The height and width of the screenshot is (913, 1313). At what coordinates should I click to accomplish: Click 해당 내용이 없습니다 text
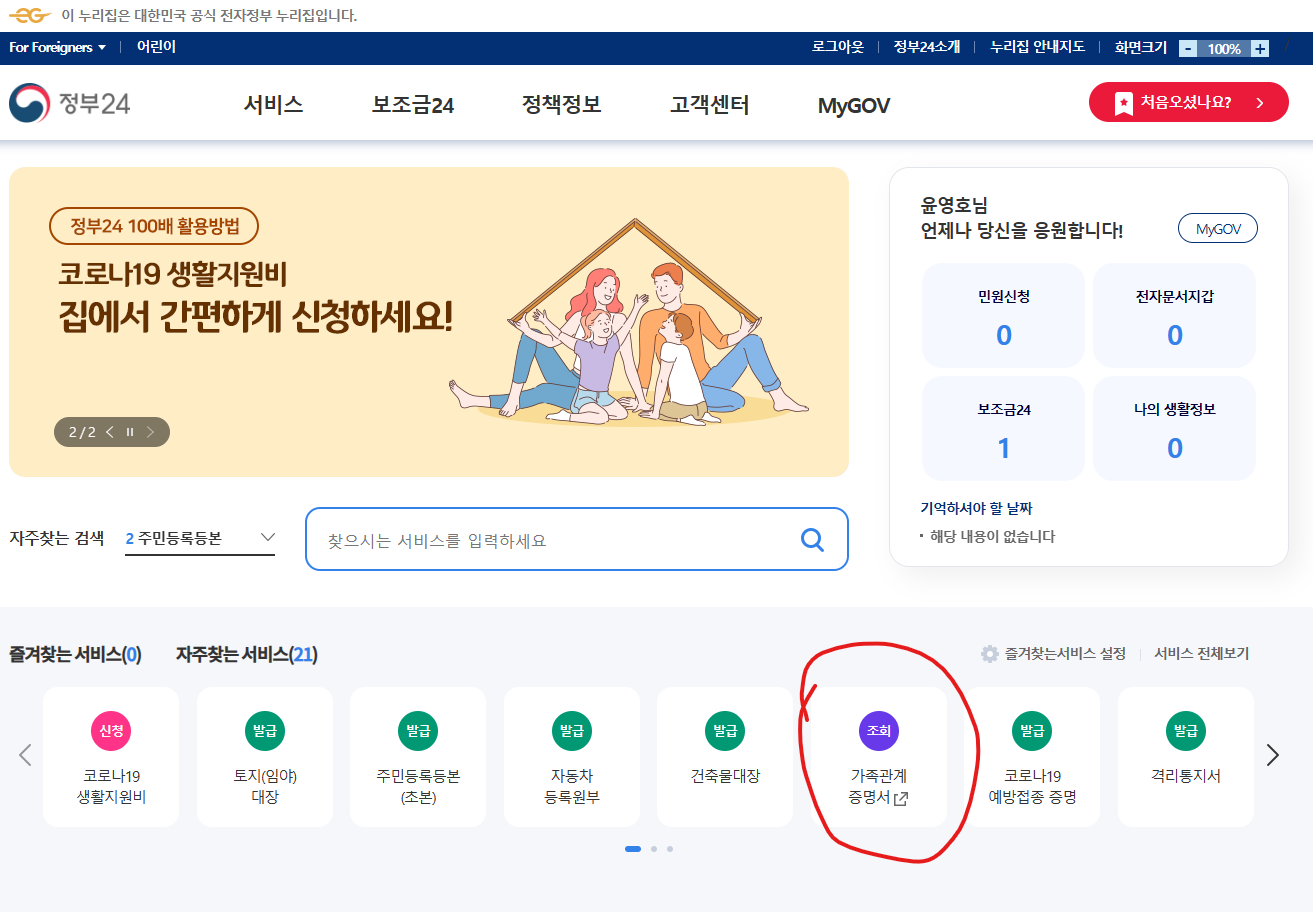[x=992, y=537]
